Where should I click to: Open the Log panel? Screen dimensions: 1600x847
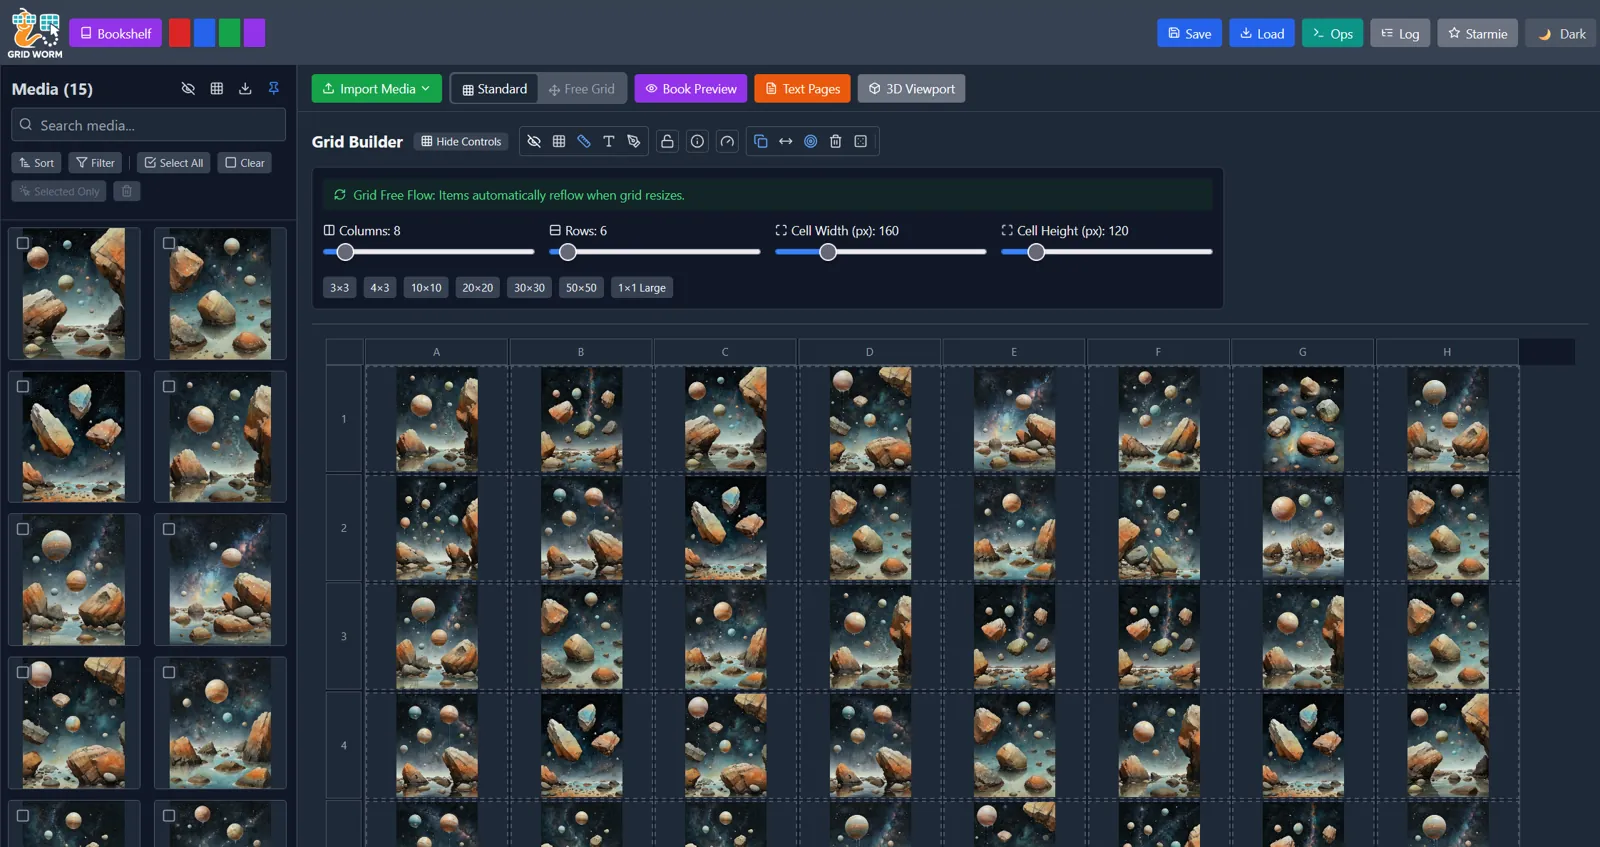click(x=1400, y=33)
